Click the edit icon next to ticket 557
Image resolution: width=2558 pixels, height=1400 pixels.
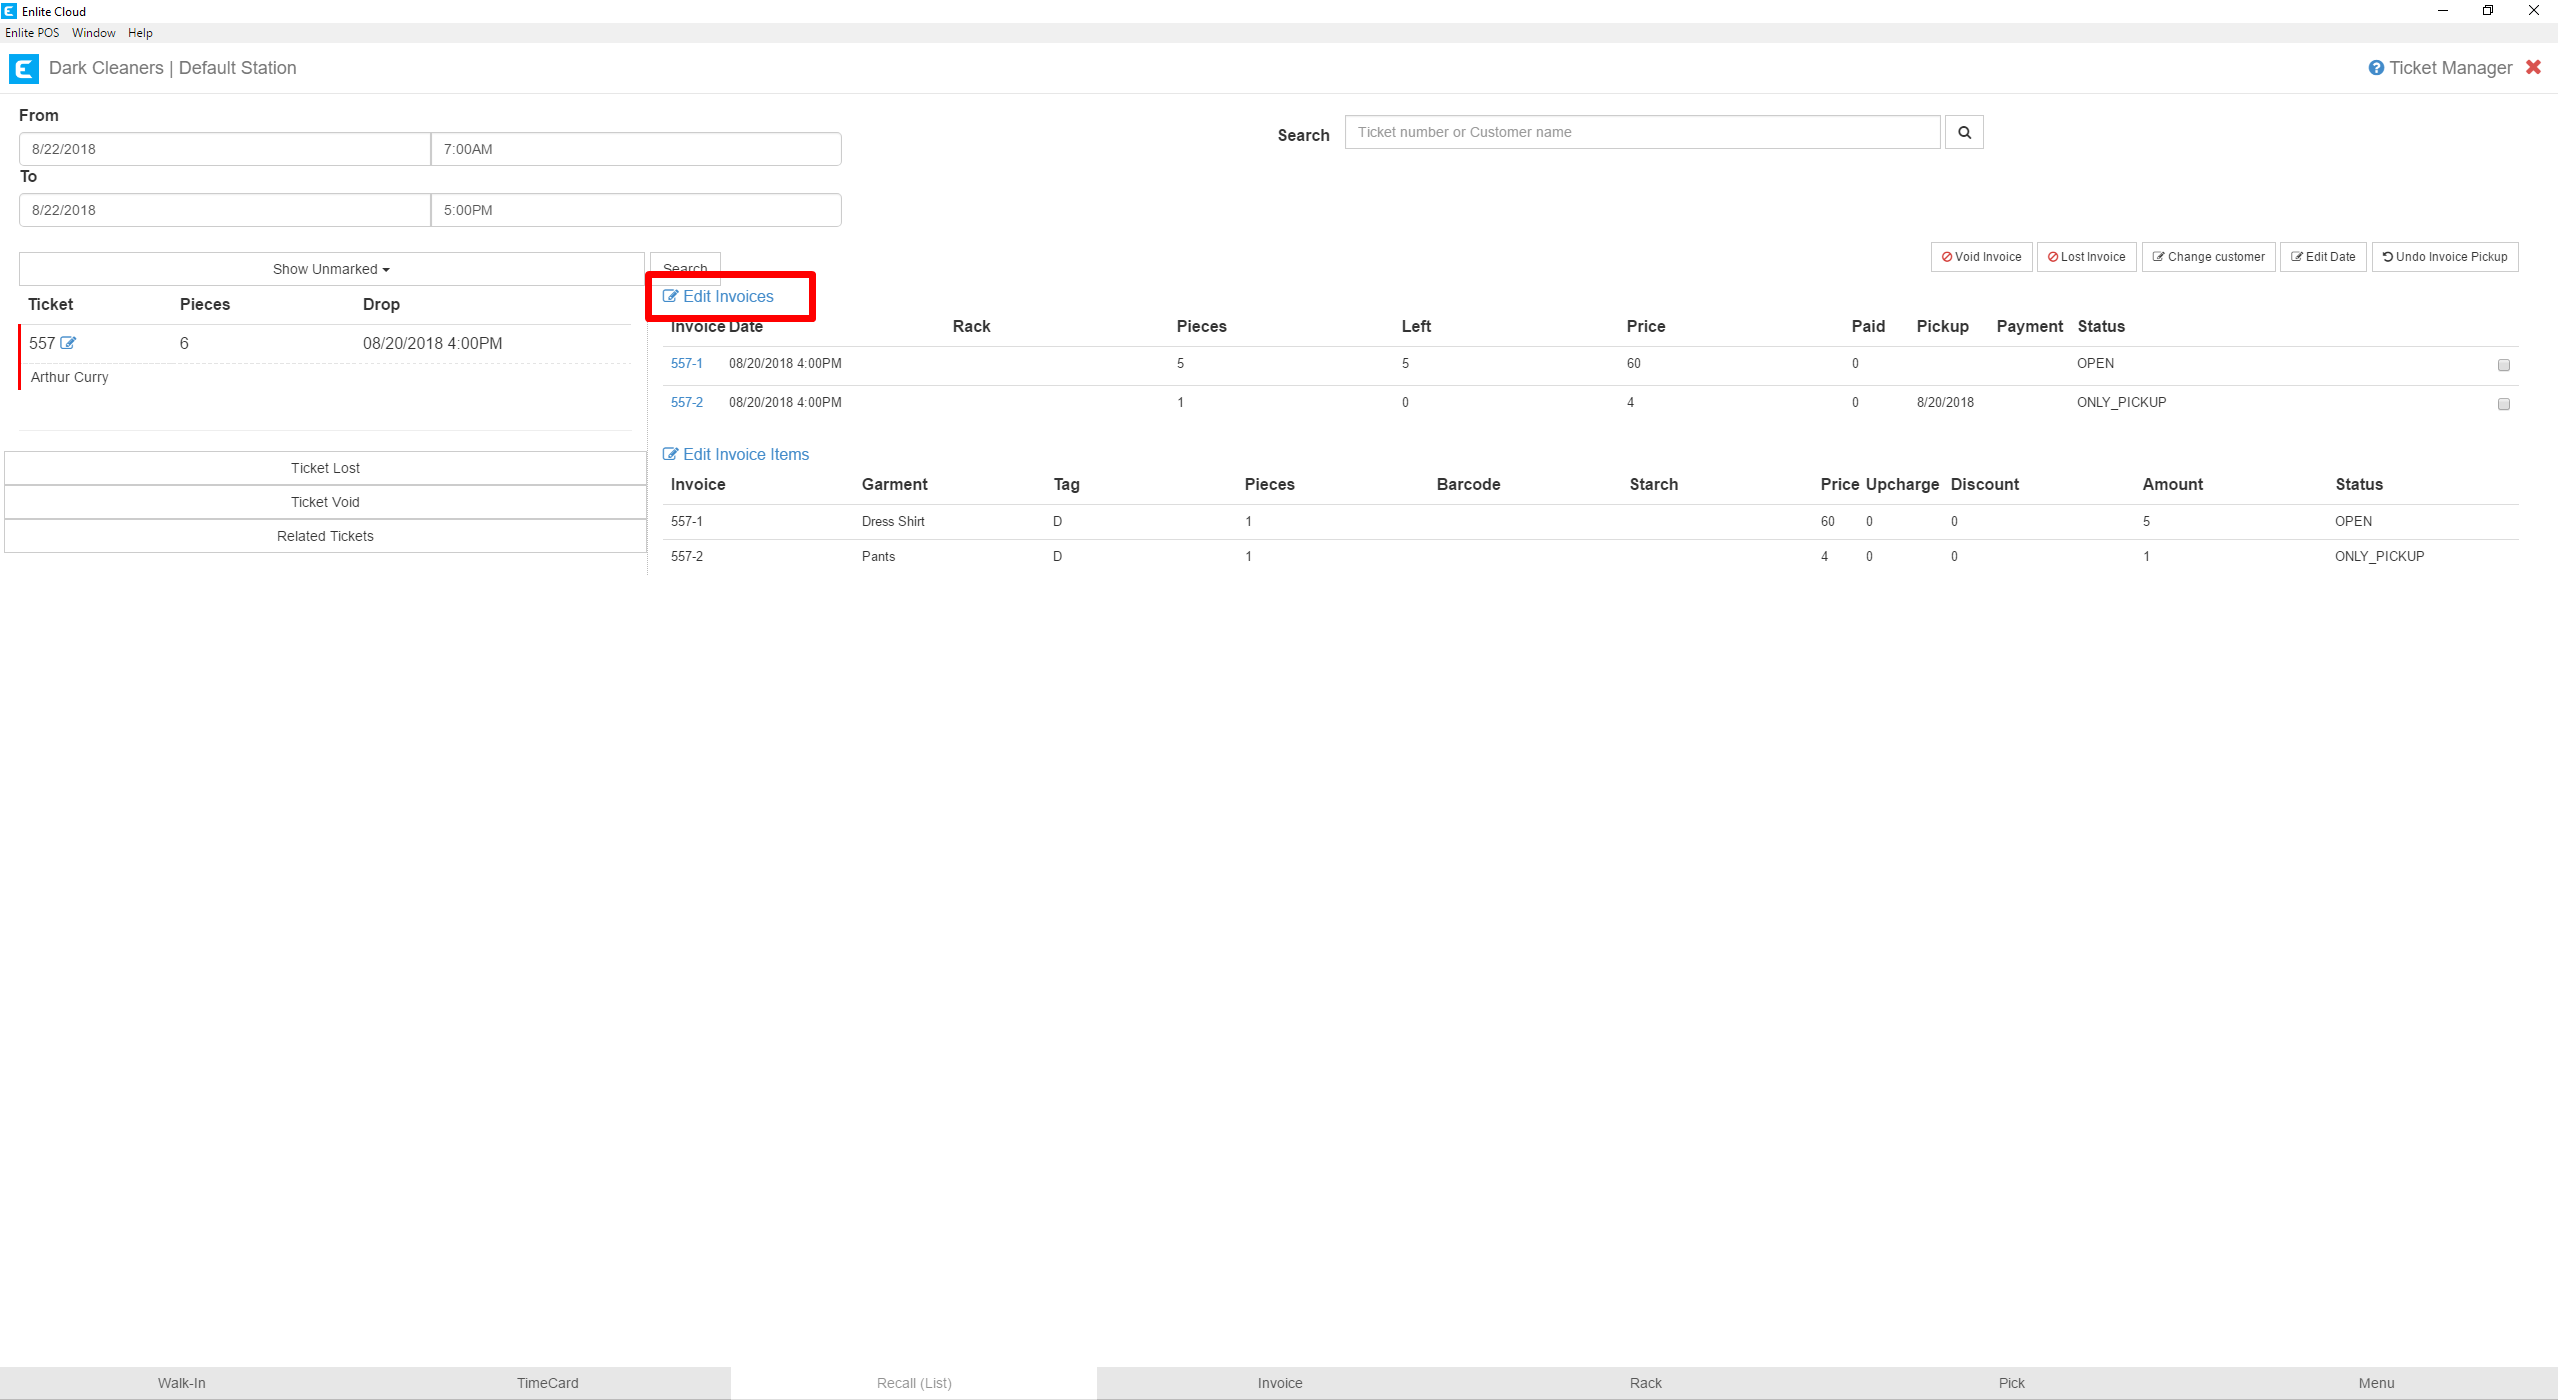point(68,343)
